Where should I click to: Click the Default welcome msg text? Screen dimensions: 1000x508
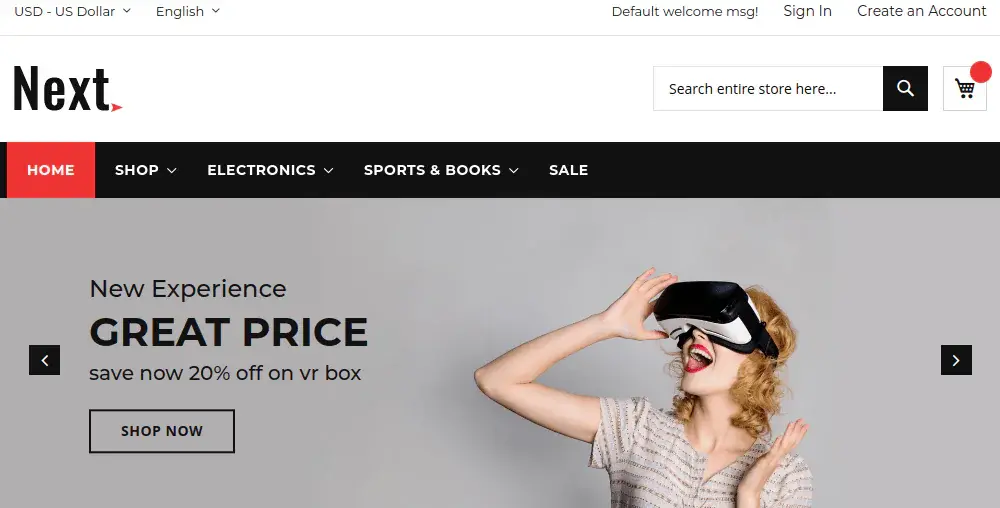pos(685,12)
